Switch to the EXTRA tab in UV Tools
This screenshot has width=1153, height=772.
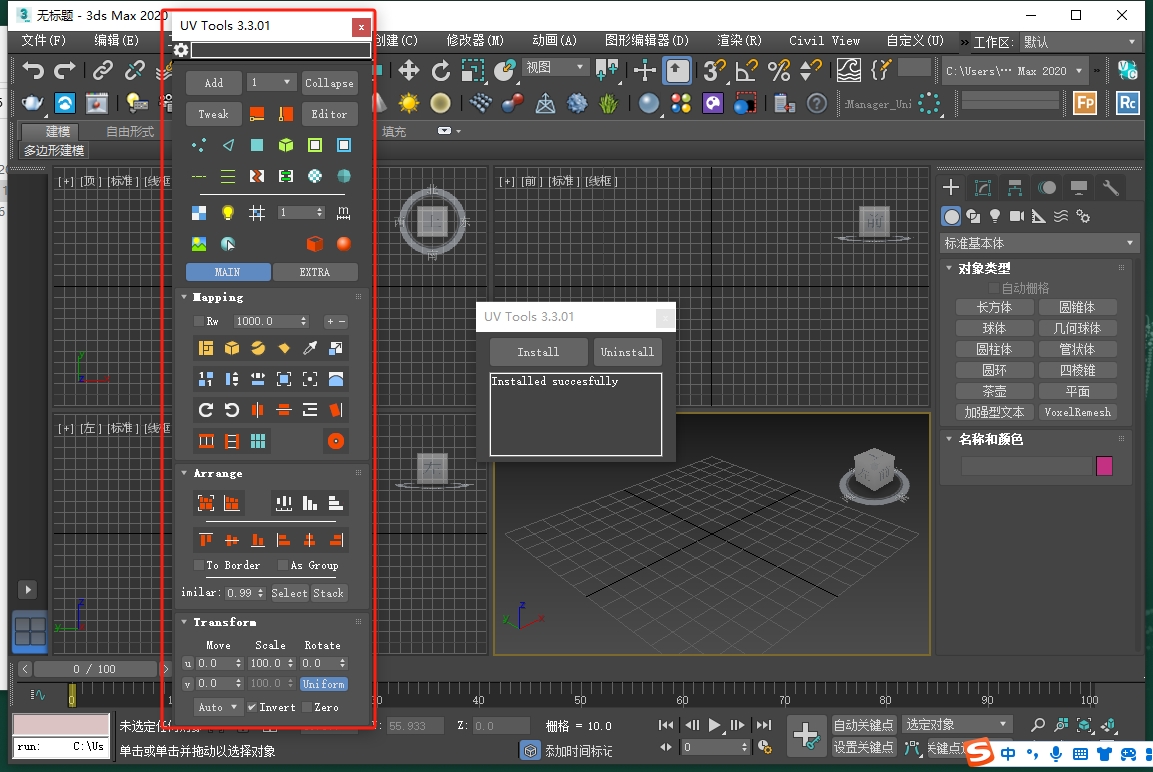[x=315, y=272]
